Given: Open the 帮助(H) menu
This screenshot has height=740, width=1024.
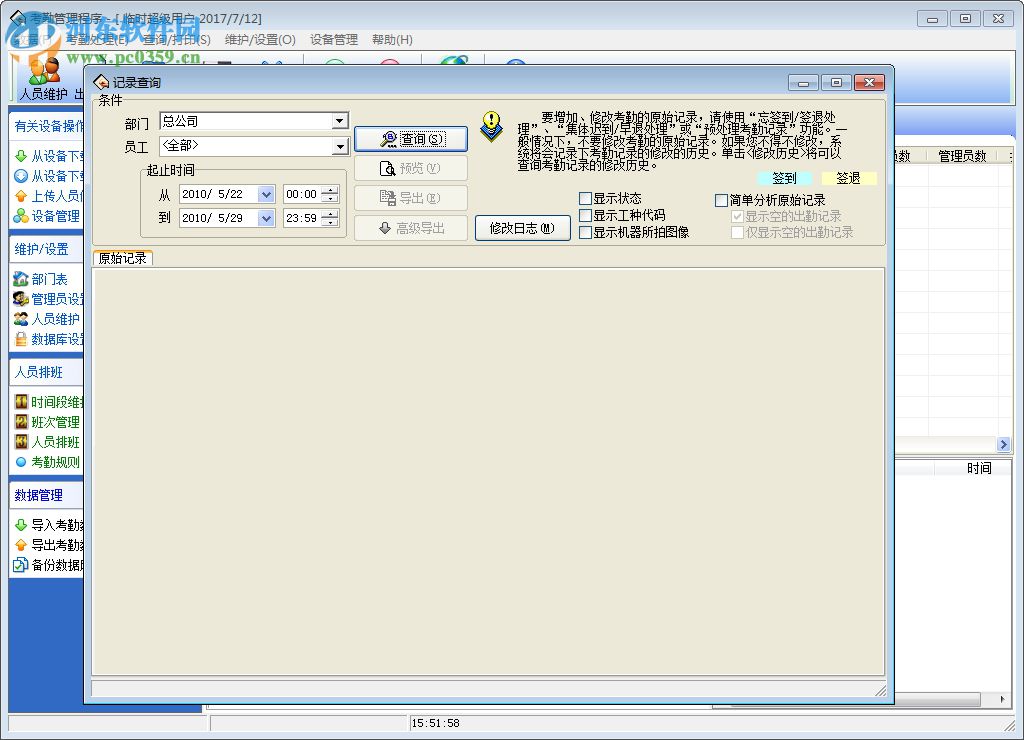Looking at the screenshot, I should [x=392, y=40].
